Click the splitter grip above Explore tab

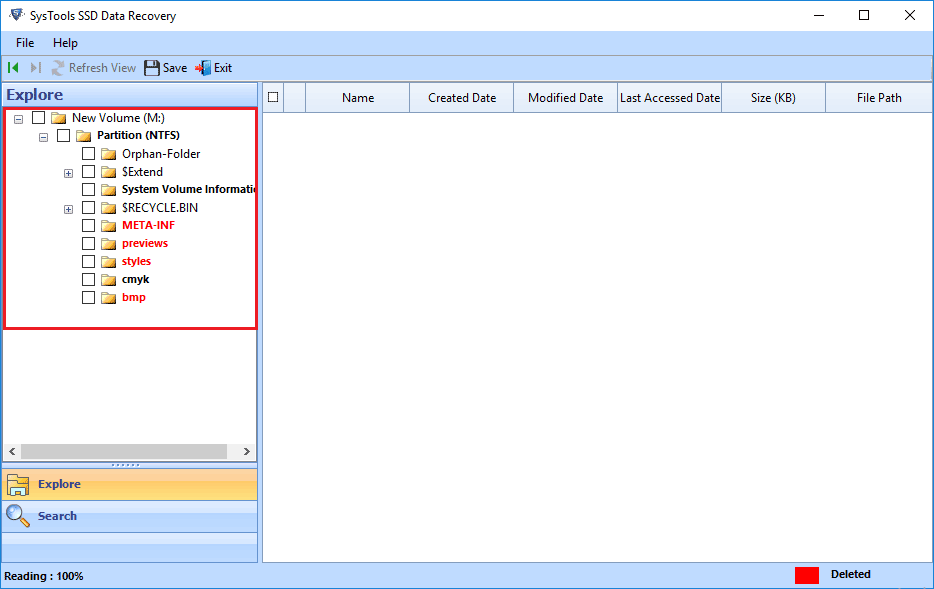(126, 465)
